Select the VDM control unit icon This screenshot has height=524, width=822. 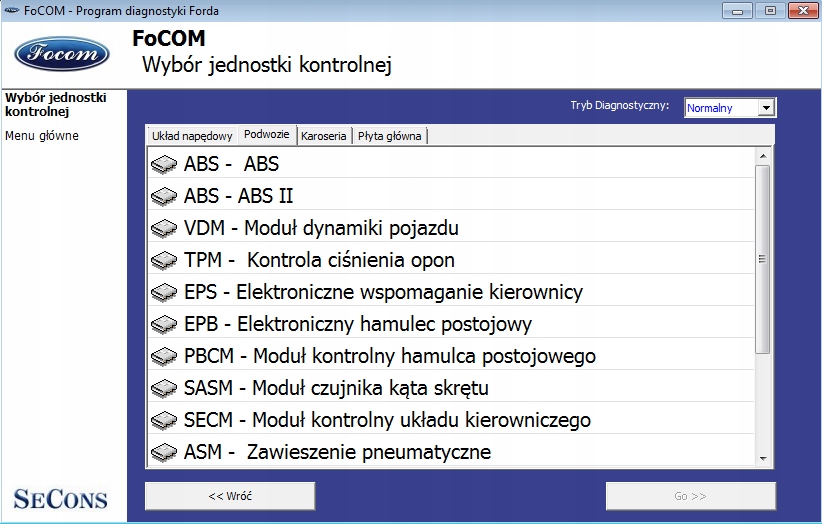[165, 228]
